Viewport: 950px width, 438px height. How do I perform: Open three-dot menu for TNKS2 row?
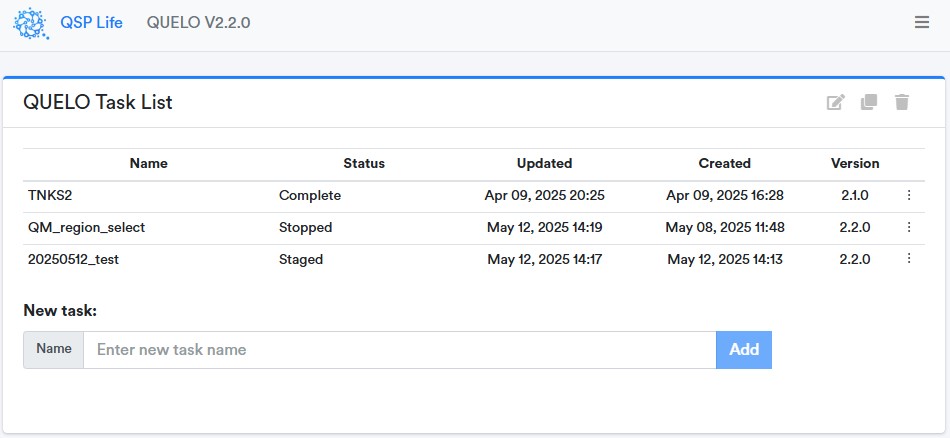pos(908,196)
